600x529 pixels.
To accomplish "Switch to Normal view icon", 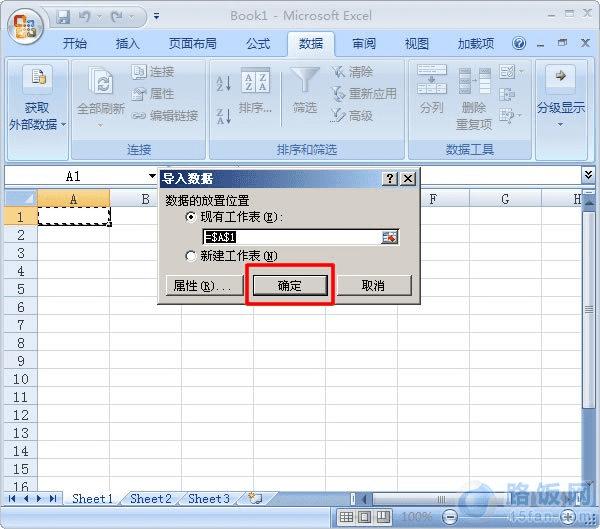I will point(346,518).
